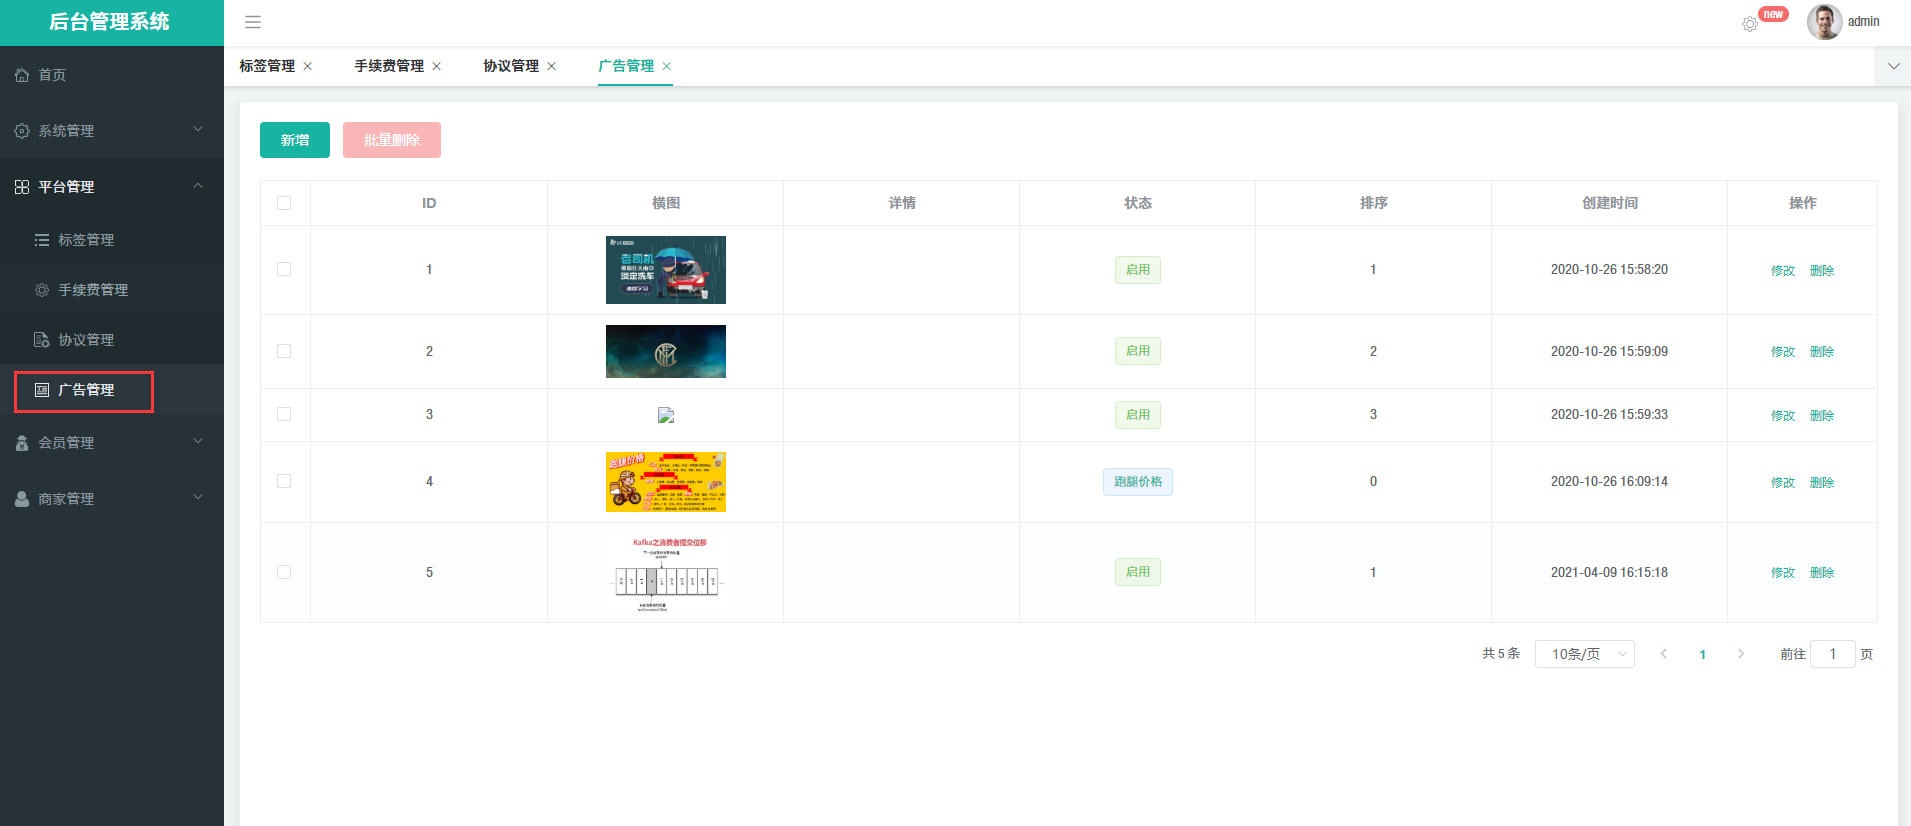
Task: Close the 手续费管理 tab
Action: (x=437, y=66)
